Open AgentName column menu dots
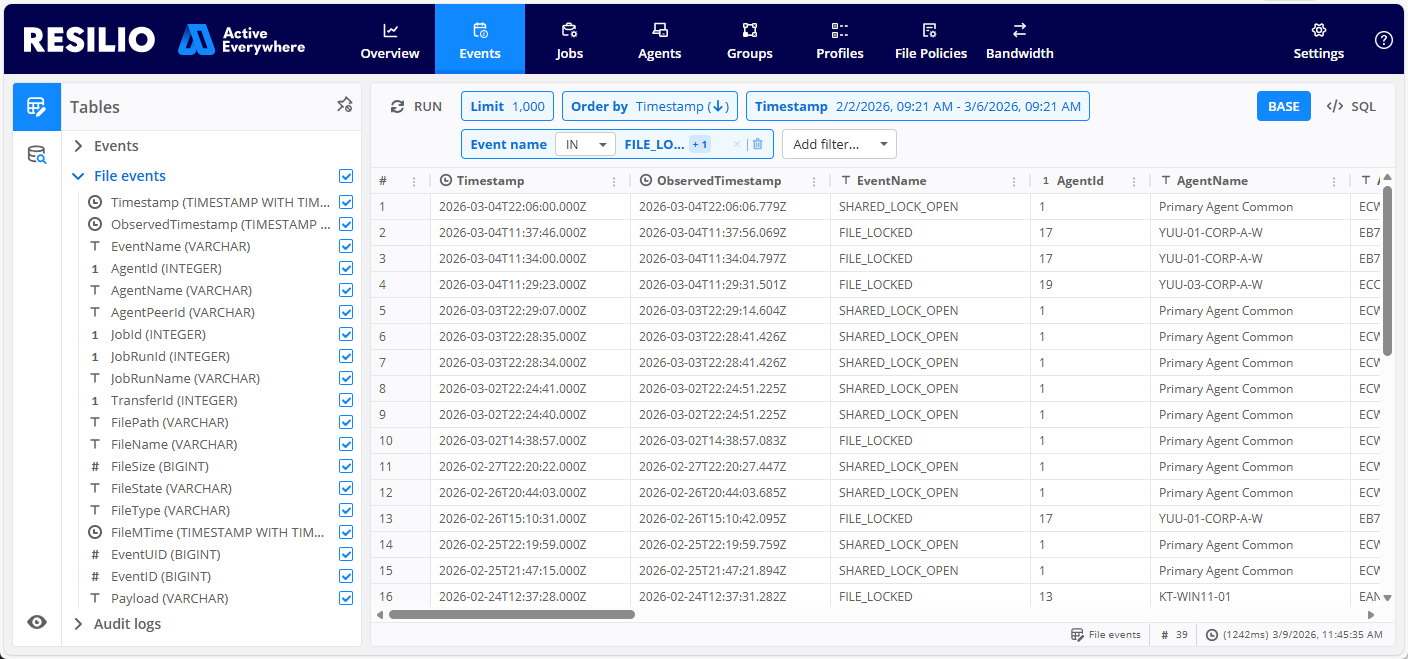Image resolution: width=1408 pixels, height=659 pixels. click(1334, 181)
